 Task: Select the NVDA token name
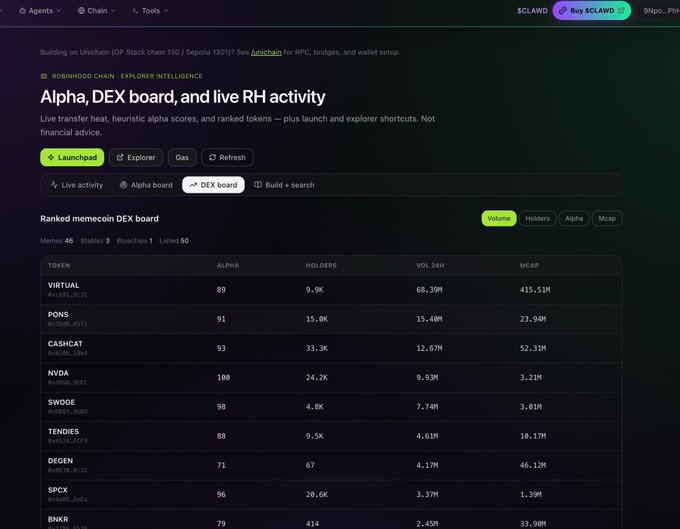click(x=58, y=373)
